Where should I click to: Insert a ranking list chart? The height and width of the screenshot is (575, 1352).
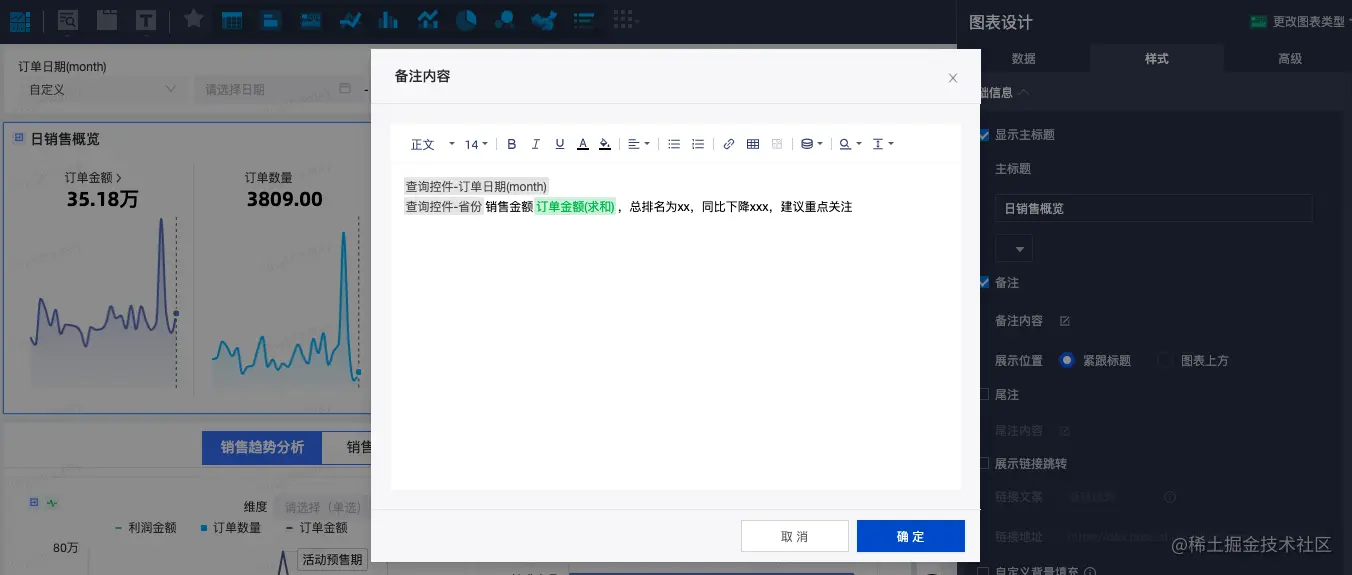[584, 19]
